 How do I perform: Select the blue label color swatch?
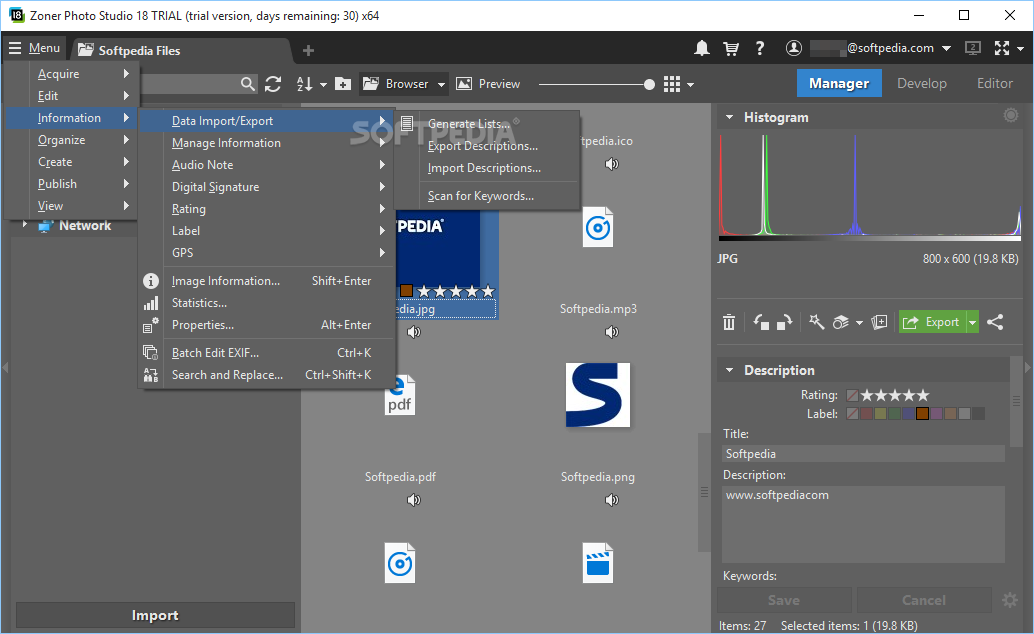pyautogui.click(x=909, y=414)
